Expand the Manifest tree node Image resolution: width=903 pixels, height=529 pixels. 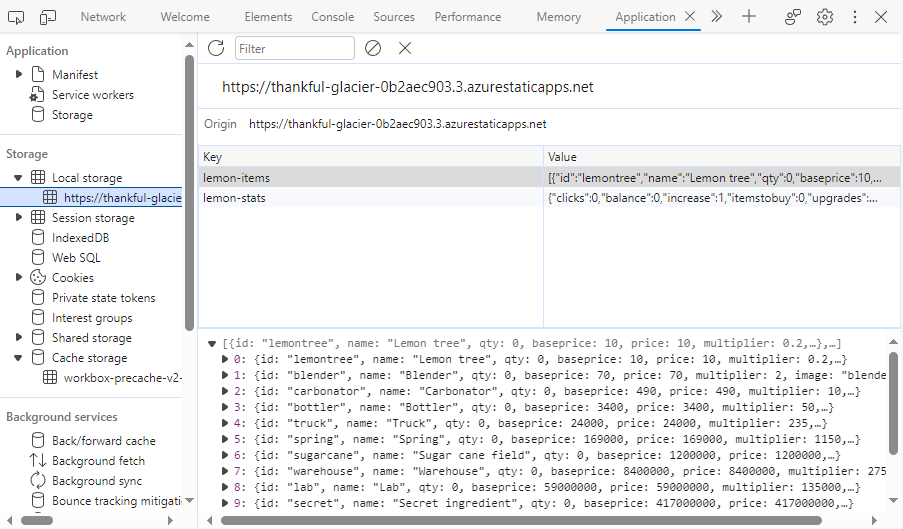click(18, 74)
